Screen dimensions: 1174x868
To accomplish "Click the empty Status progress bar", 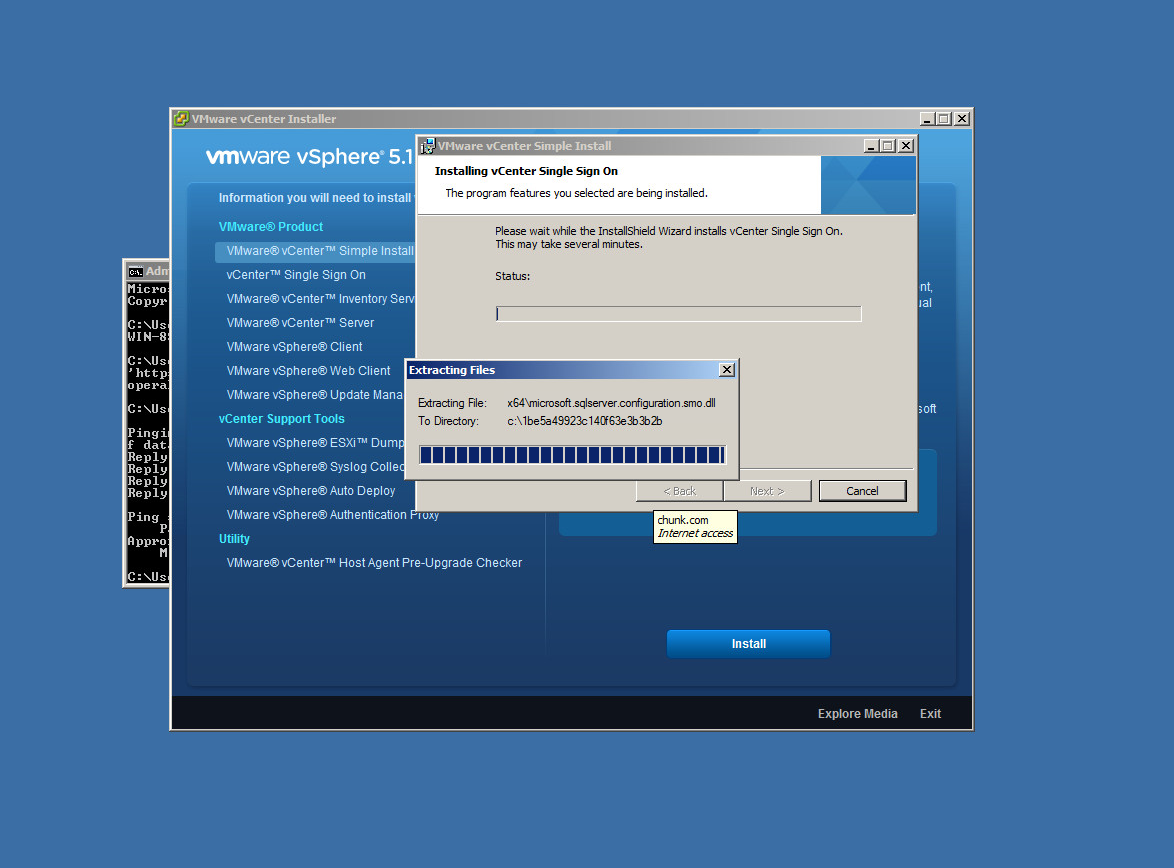I will pyautogui.click(x=678, y=314).
